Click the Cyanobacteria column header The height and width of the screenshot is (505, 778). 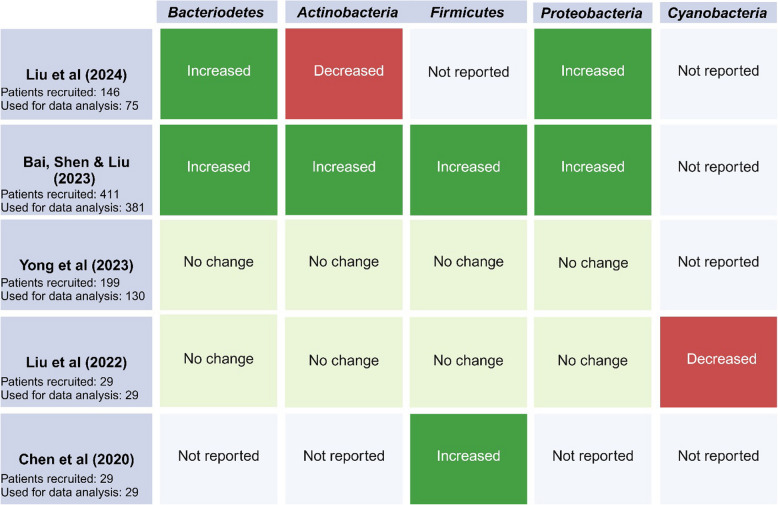tap(718, 13)
